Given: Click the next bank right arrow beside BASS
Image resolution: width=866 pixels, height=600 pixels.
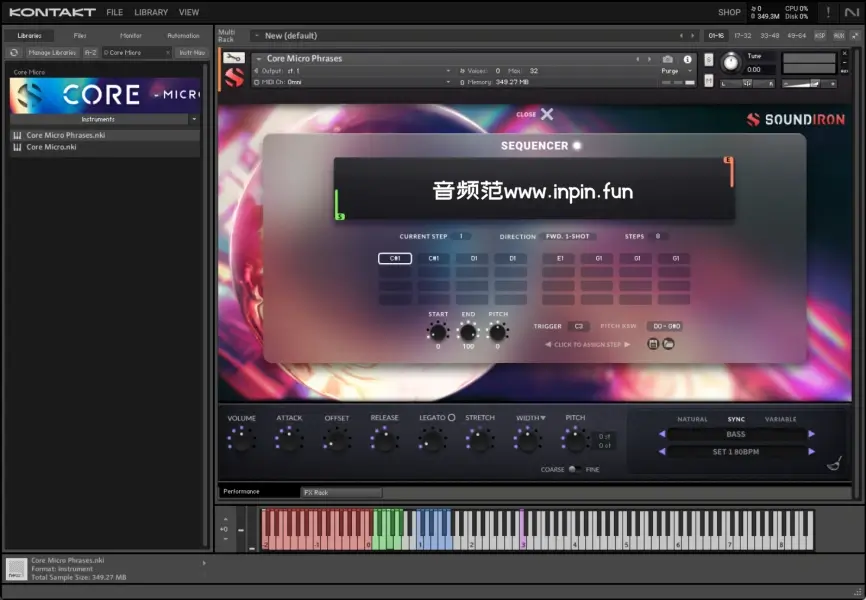Looking at the screenshot, I should click(811, 435).
